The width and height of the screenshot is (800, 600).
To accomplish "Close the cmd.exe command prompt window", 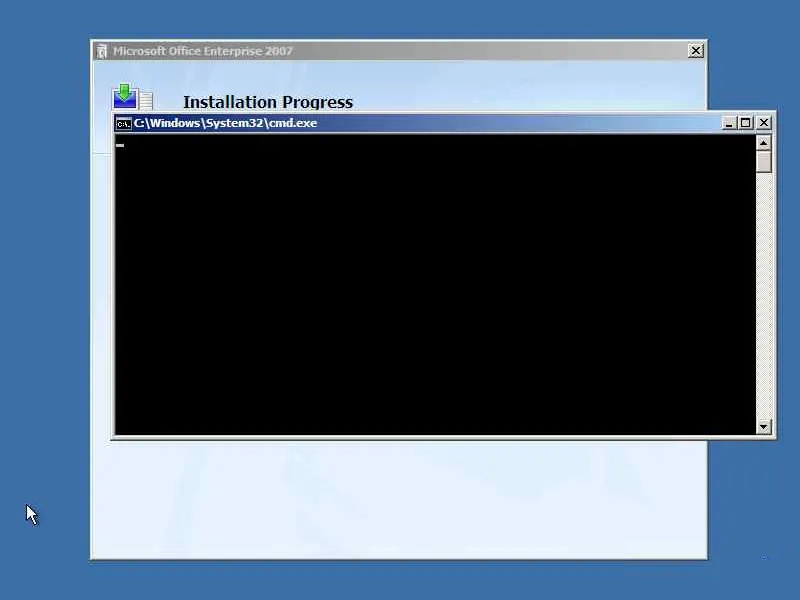I will [764, 123].
